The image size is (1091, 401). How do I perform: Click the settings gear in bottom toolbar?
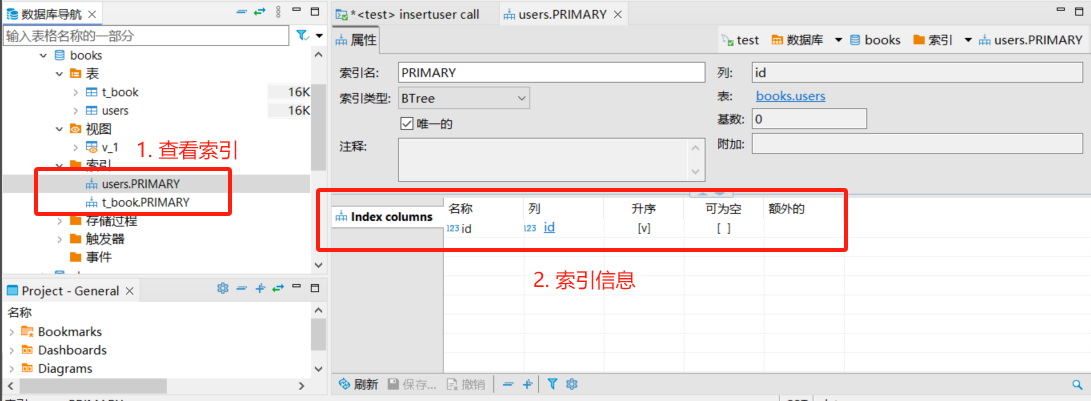[x=572, y=384]
